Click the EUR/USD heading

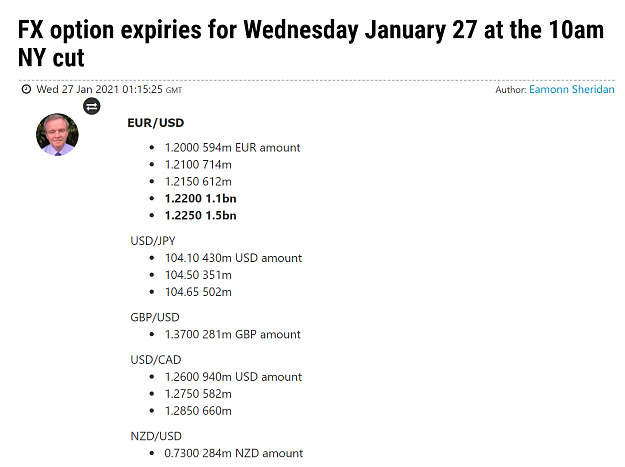click(x=155, y=123)
